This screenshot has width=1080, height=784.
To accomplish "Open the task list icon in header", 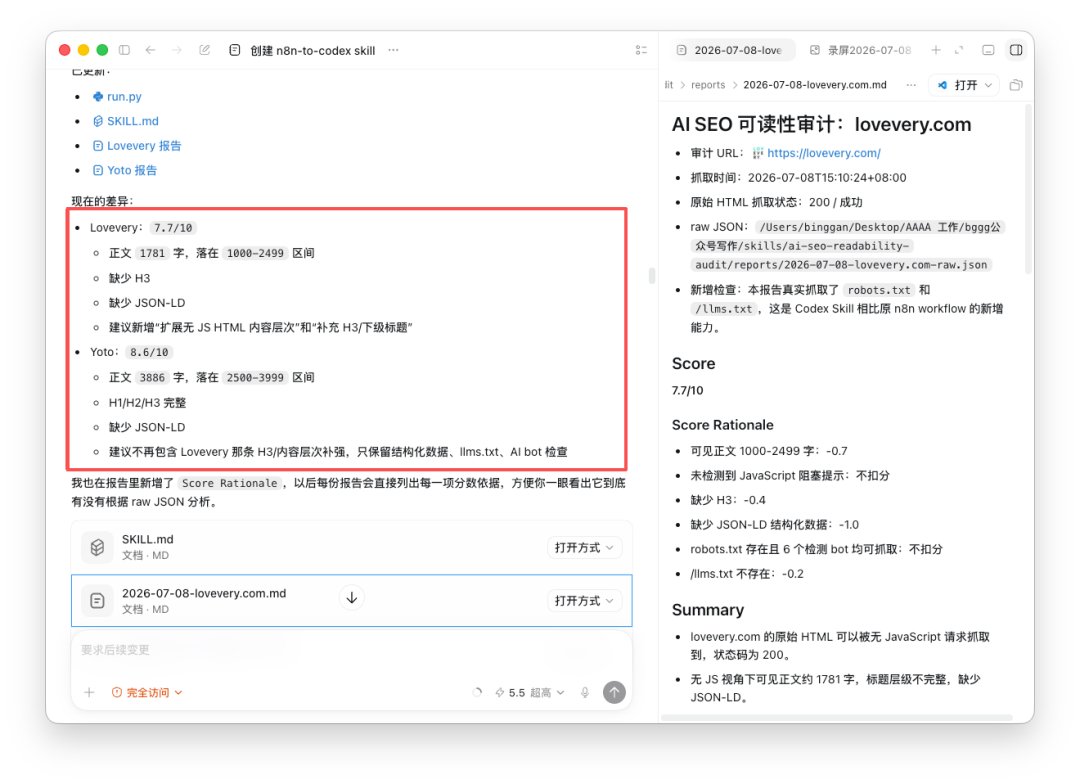I will (x=641, y=50).
